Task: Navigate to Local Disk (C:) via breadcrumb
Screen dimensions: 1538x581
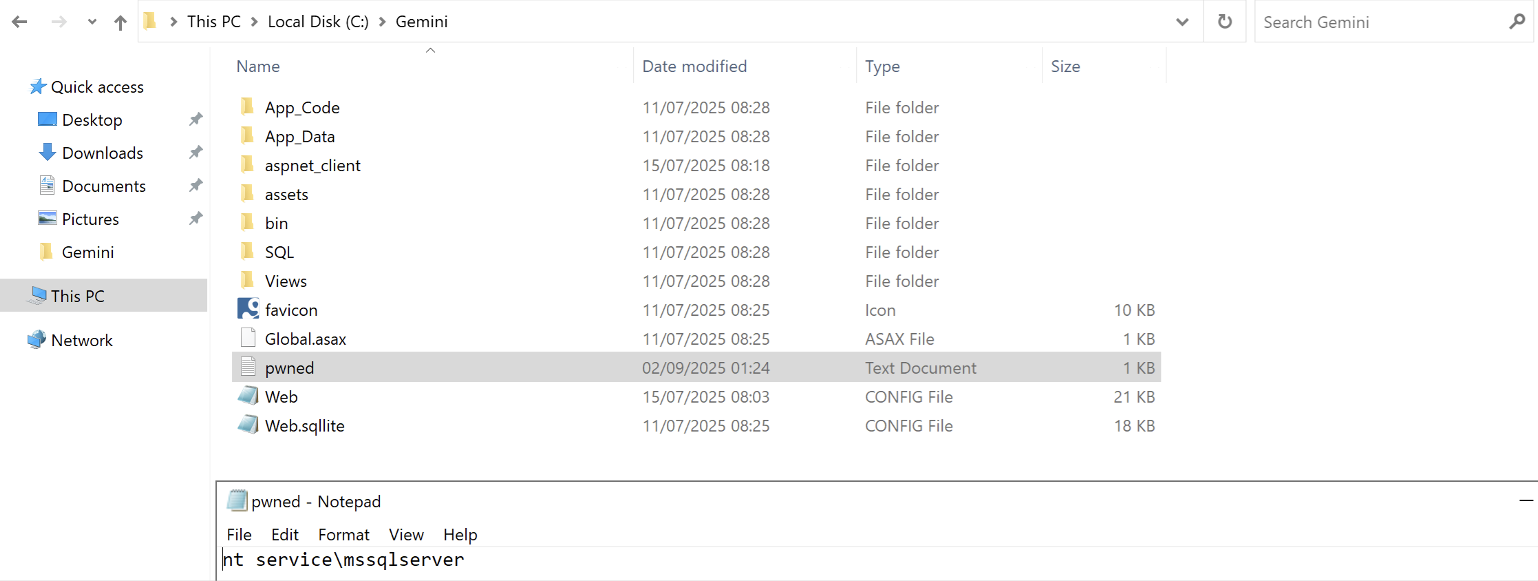Action: click(x=318, y=21)
